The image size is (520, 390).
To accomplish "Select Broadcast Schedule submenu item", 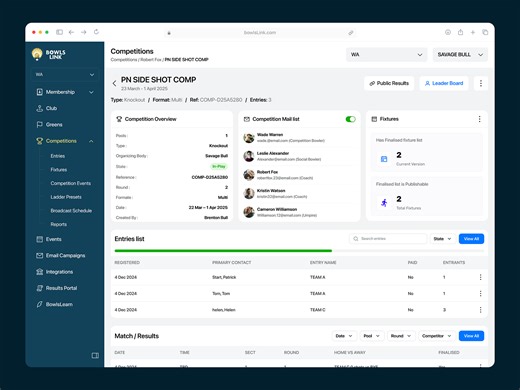I will coord(71,211).
